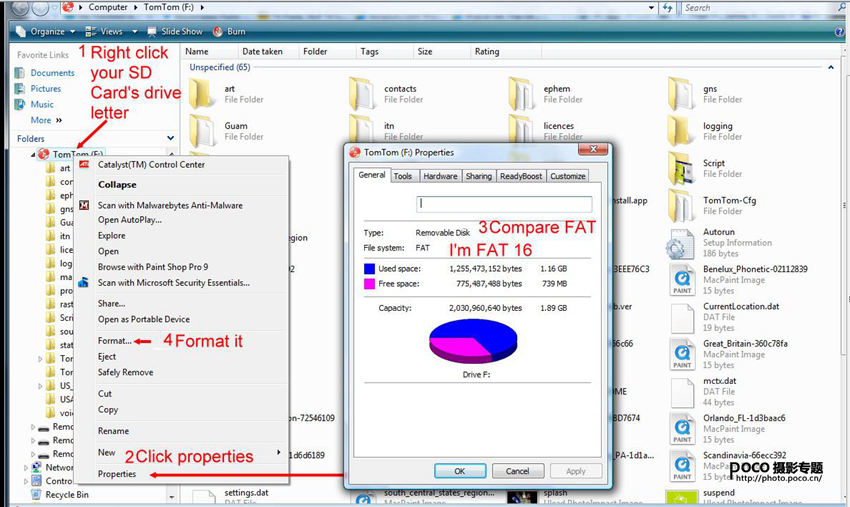Collapse the TomTom (F:) tree node
Image resolution: width=850 pixels, height=507 pixels.
click(33, 155)
